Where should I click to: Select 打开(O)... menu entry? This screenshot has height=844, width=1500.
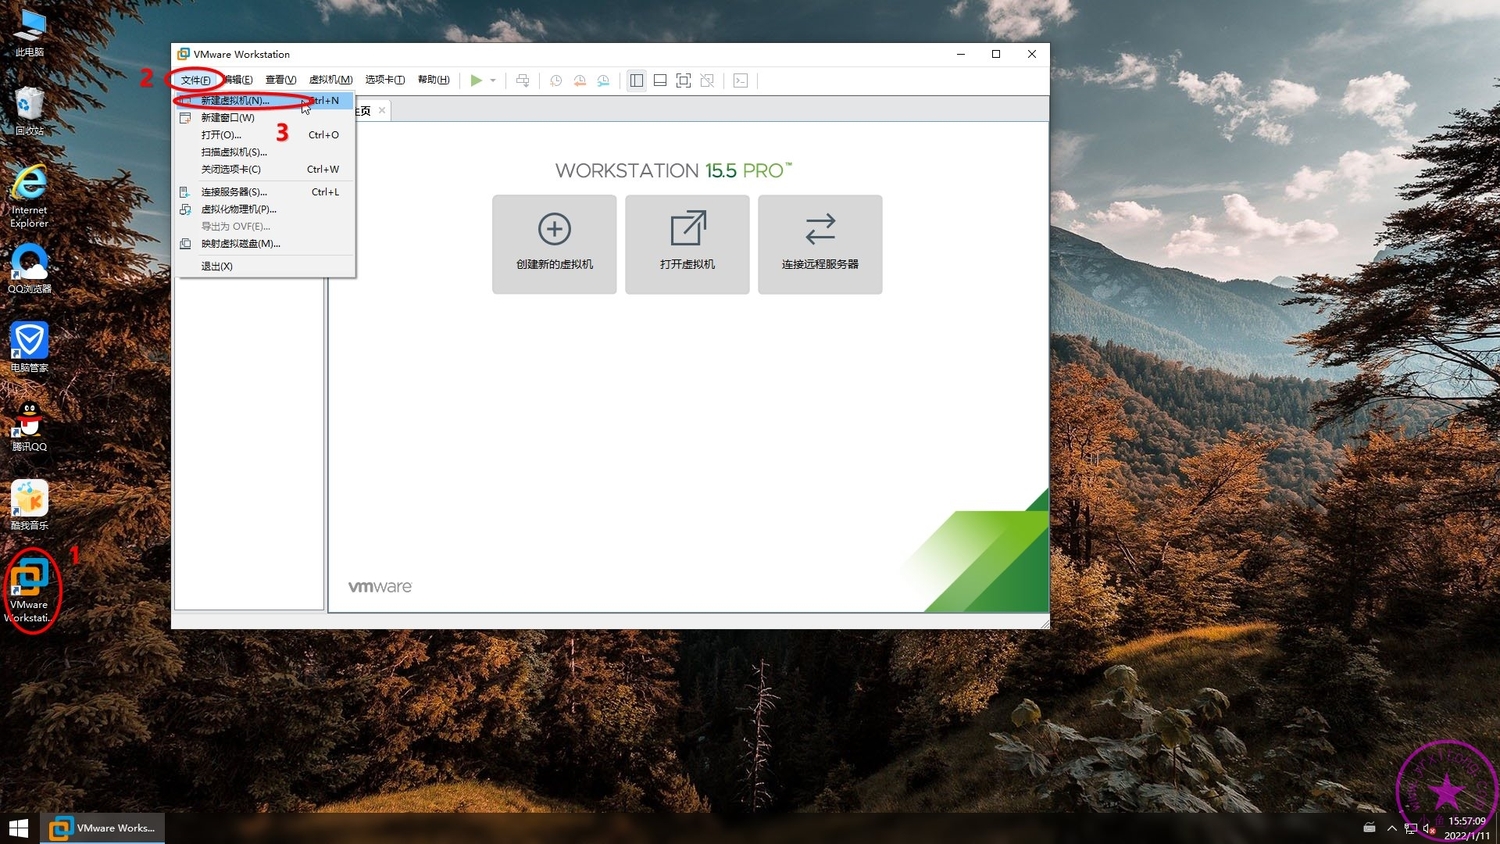click(x=264, y=135)
